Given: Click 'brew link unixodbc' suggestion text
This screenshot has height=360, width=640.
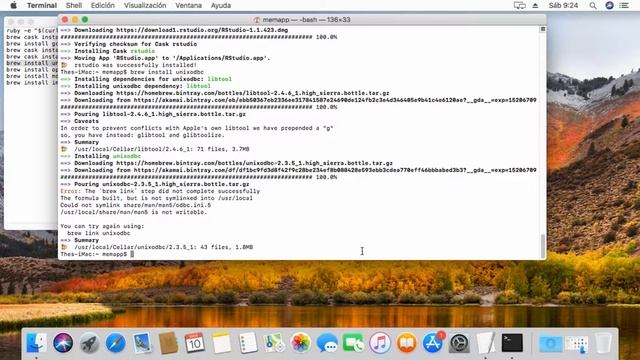Looking at the screenshot, I should click(x=99, y=233).
